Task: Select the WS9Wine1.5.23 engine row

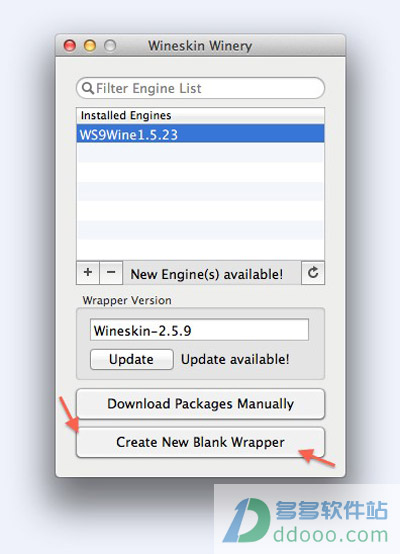Action: coord(200,134)
